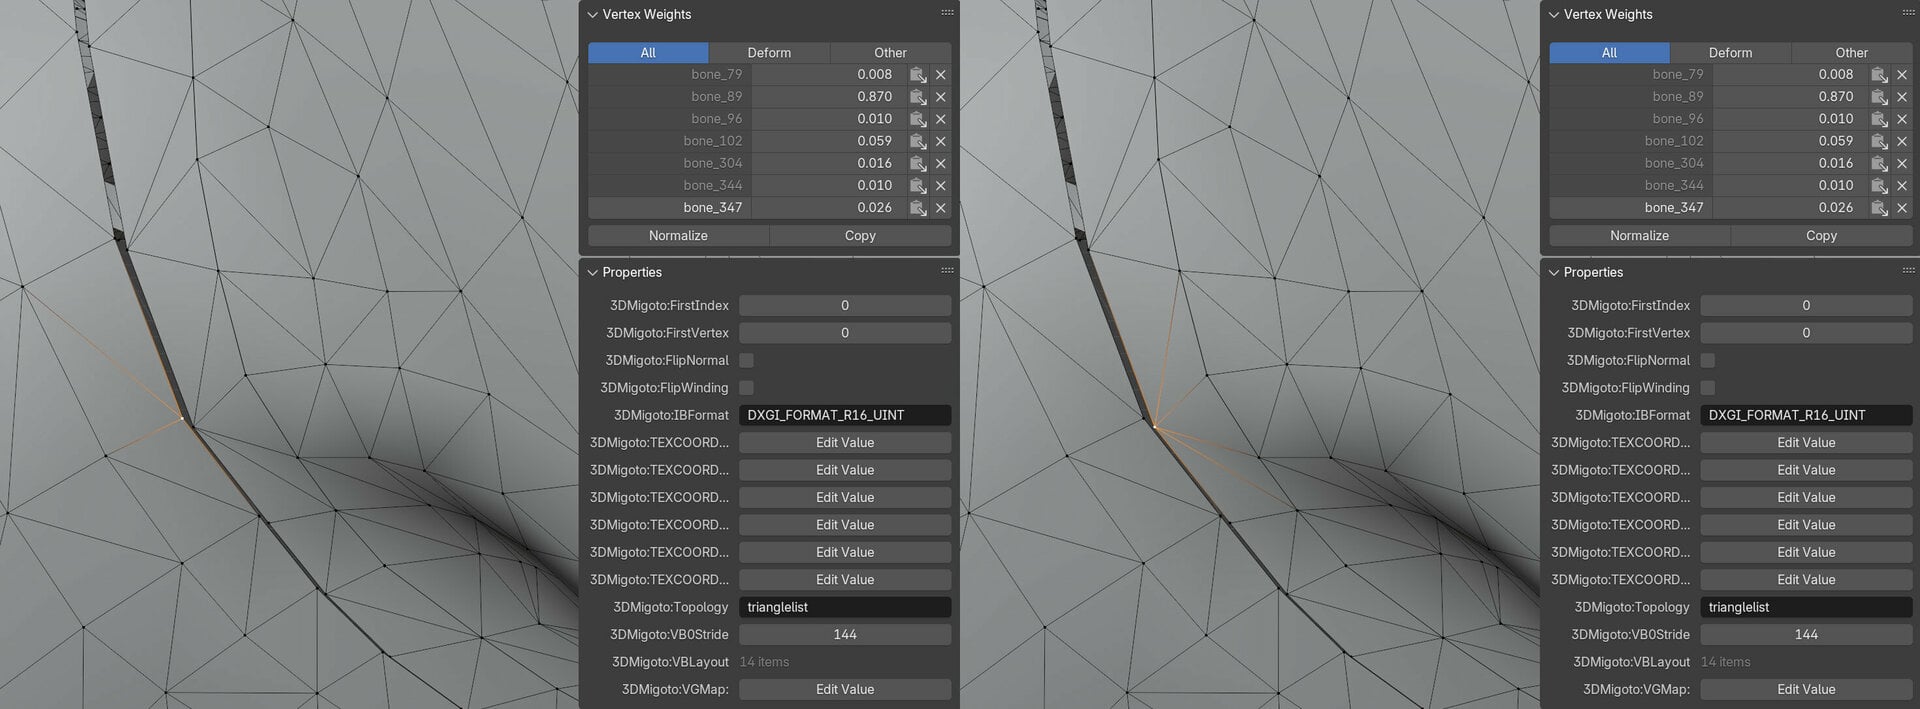Viewport: 1920px width, 709px height.
Task: Click 3DMigoto:IBFormat text field, left panel
Action: click(845, 415)
